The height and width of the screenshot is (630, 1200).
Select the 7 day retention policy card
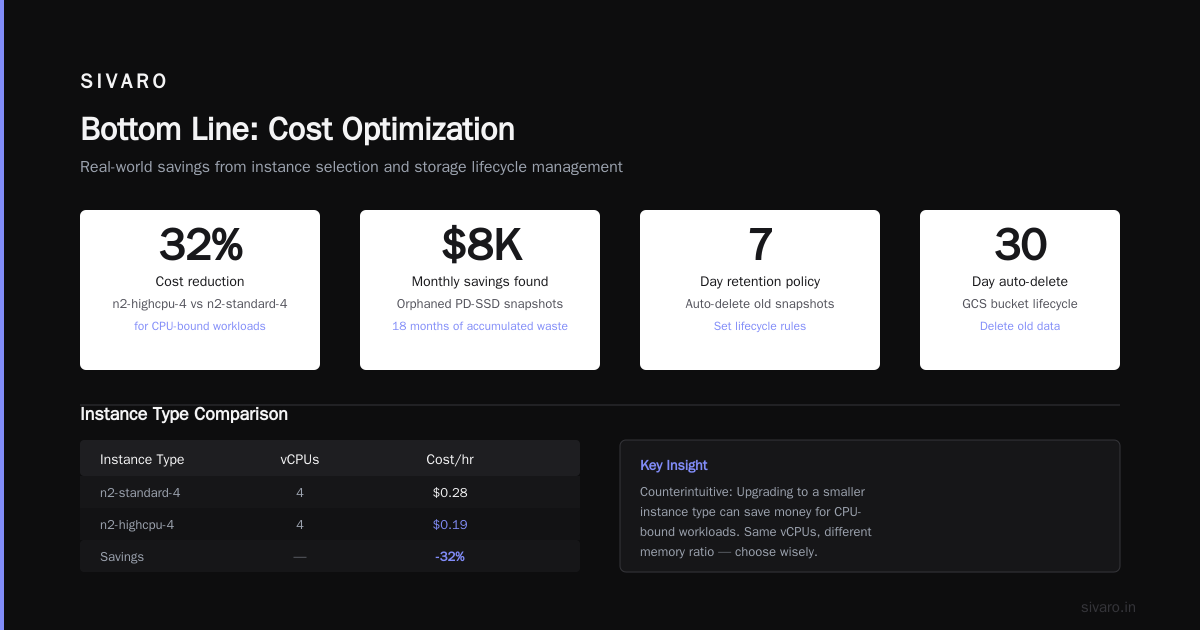pyautogui.click(x=760, y=290)
